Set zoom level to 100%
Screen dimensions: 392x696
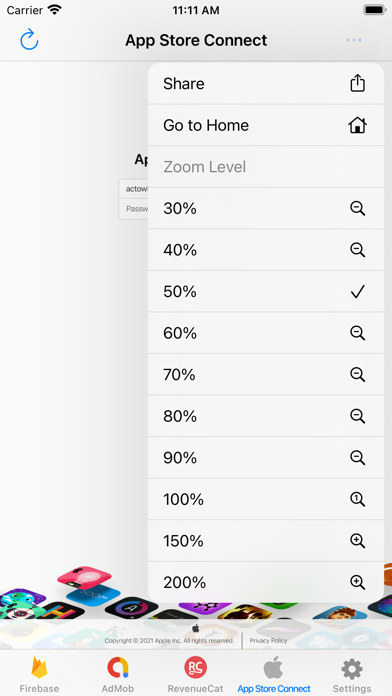point(265,499)
